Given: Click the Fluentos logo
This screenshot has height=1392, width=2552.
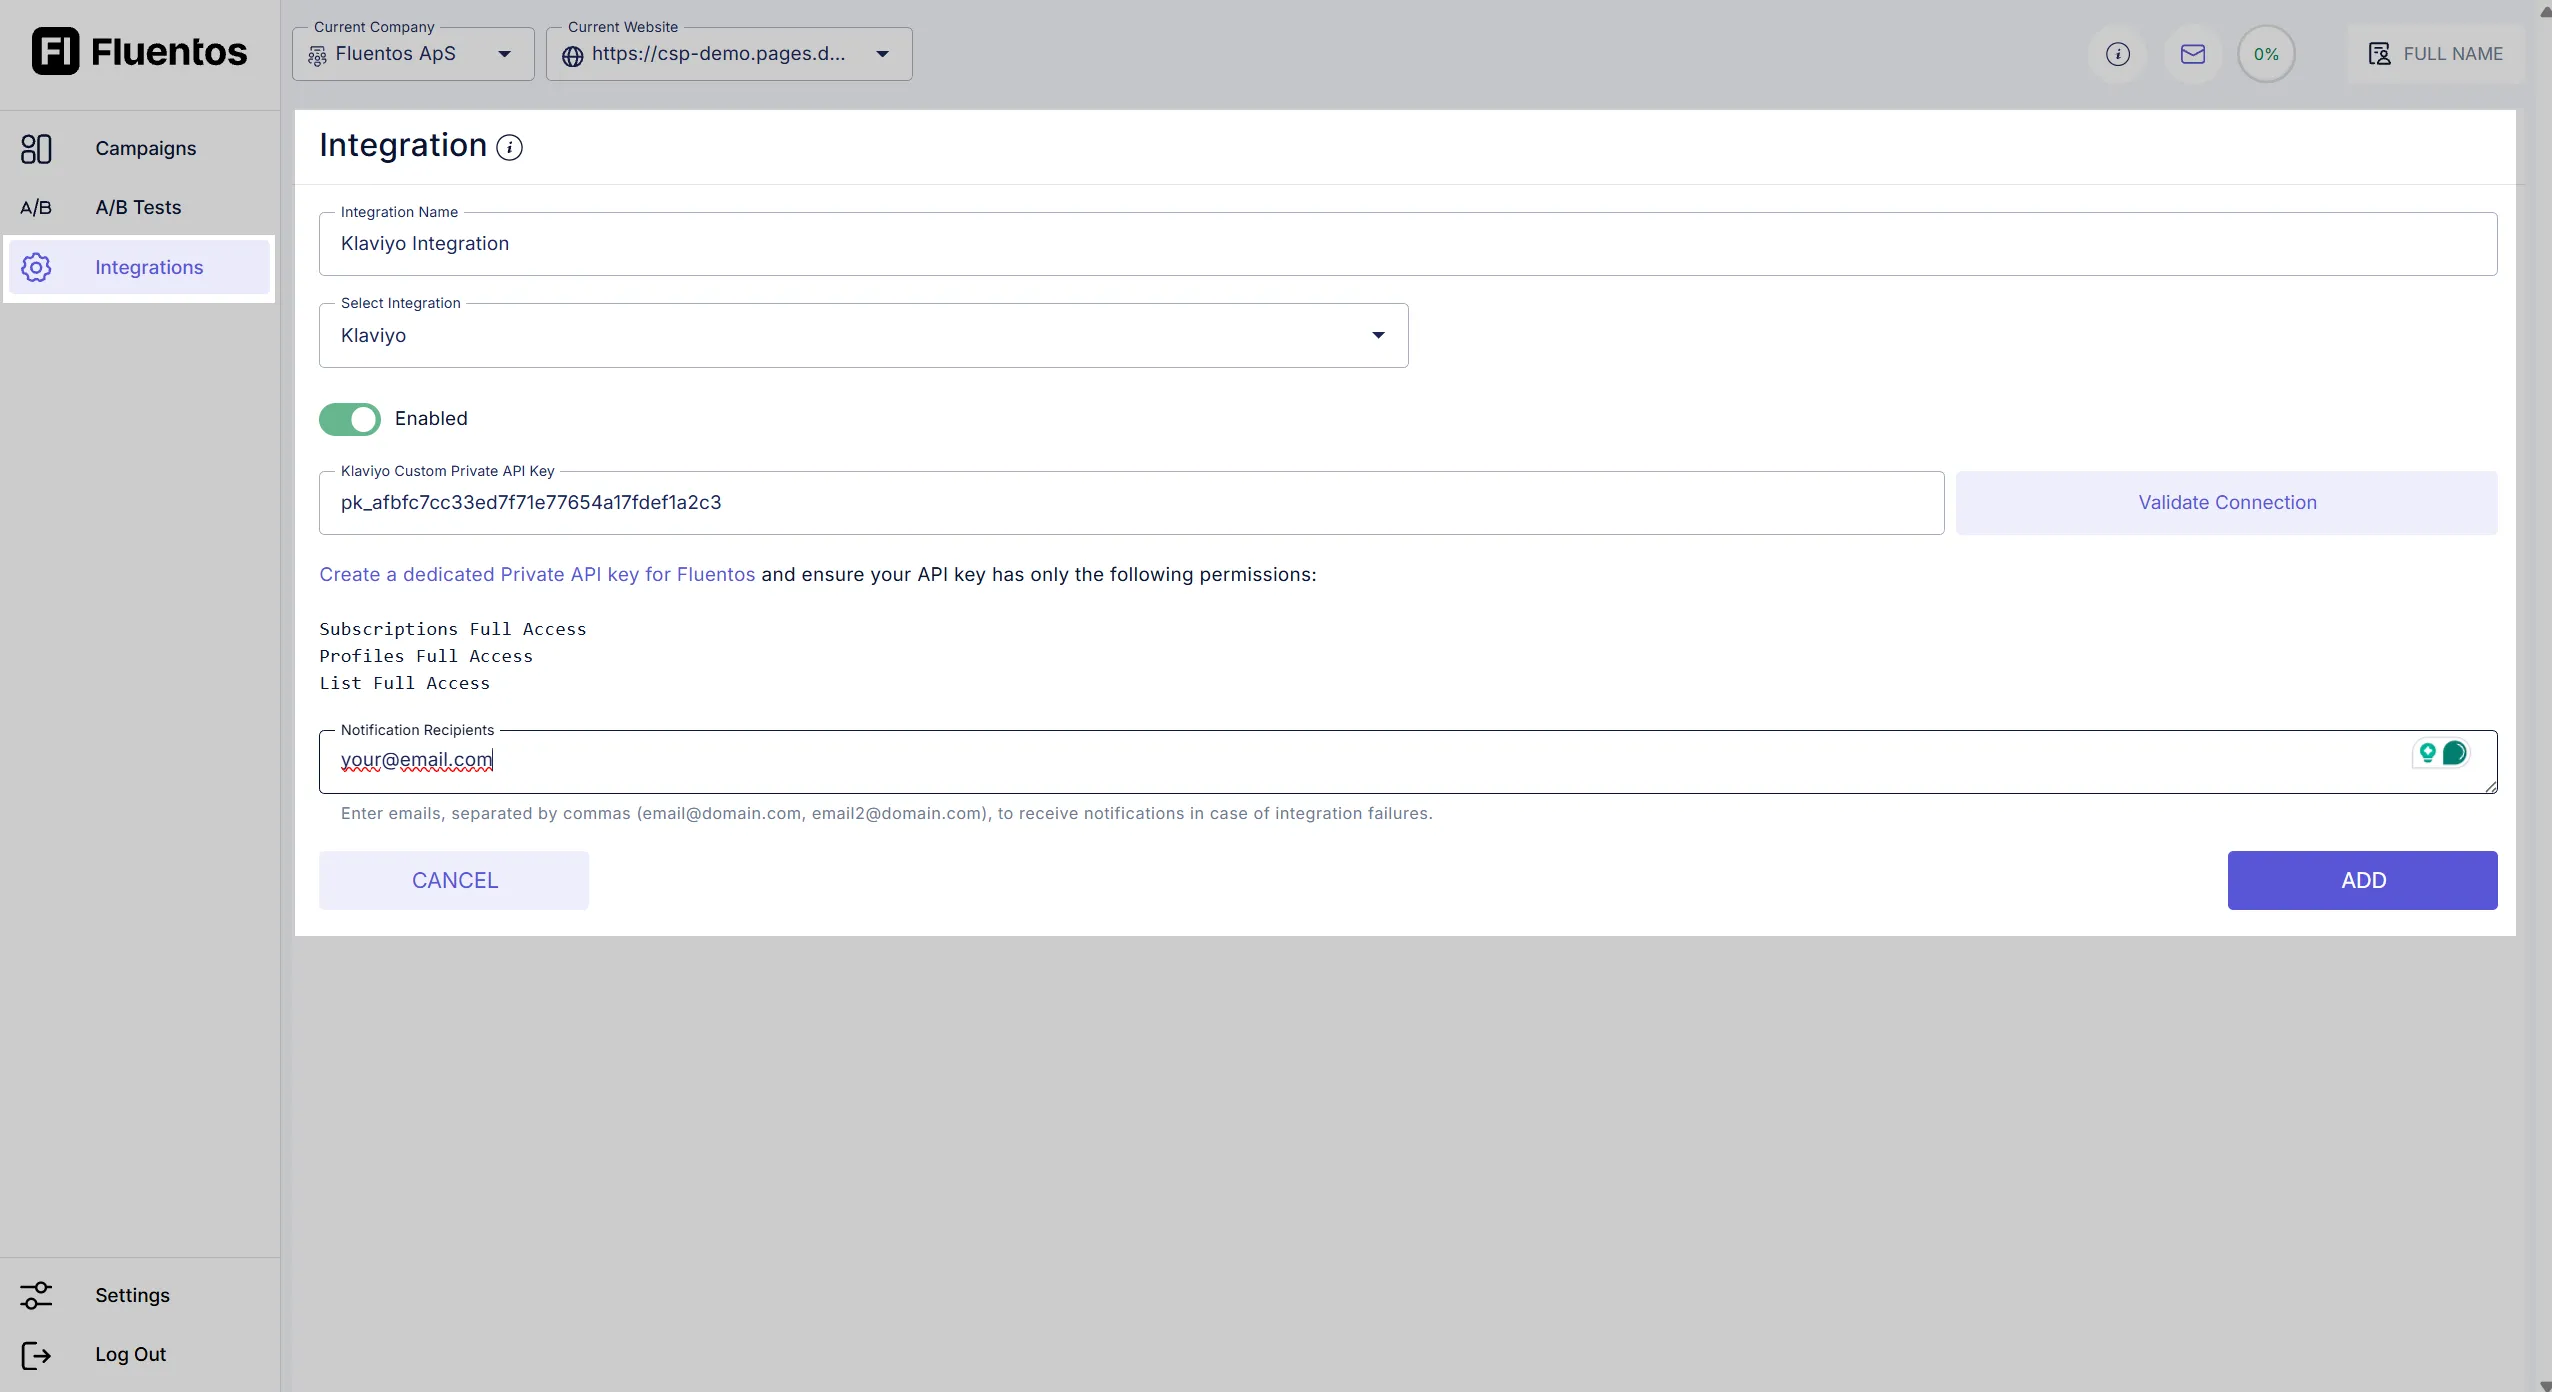Looking at the screenshot, I should [139, 51].
